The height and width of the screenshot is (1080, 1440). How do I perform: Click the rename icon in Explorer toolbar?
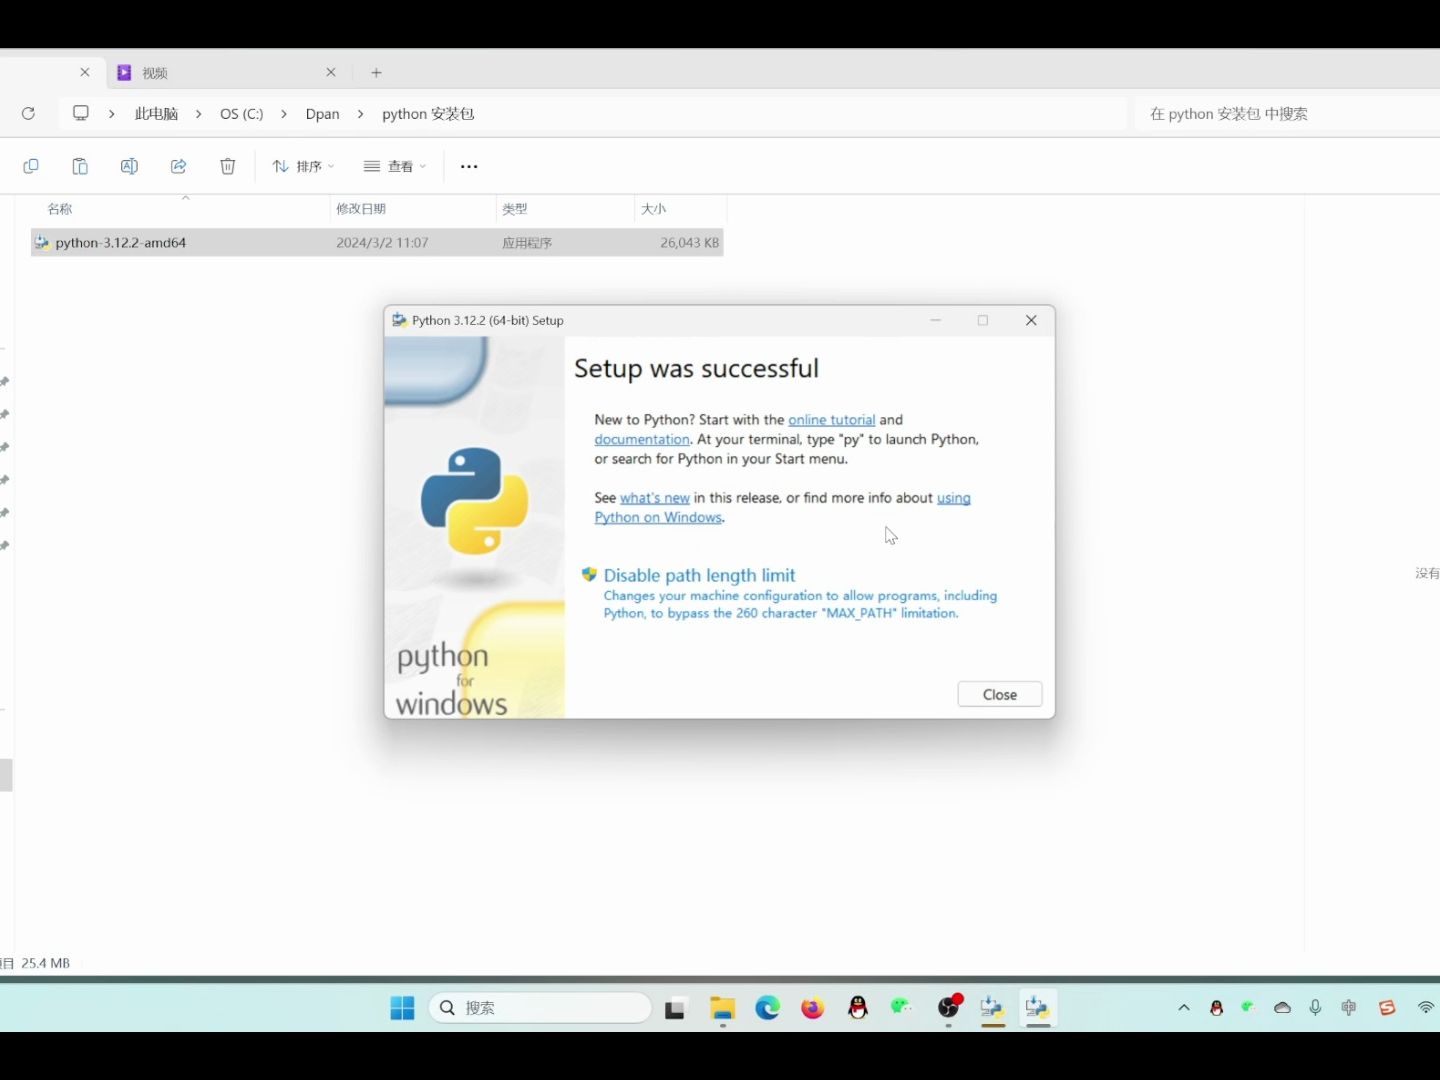[x=129, y=166]
